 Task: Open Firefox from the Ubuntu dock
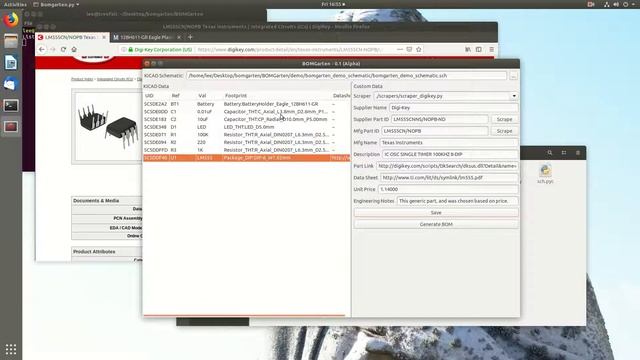tap(11, 19)
